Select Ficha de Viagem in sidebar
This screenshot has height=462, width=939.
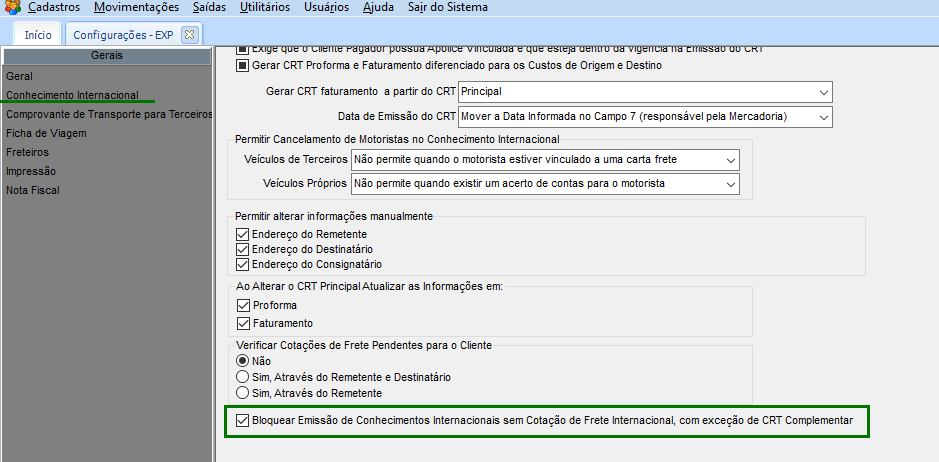(x=39, y=133)
